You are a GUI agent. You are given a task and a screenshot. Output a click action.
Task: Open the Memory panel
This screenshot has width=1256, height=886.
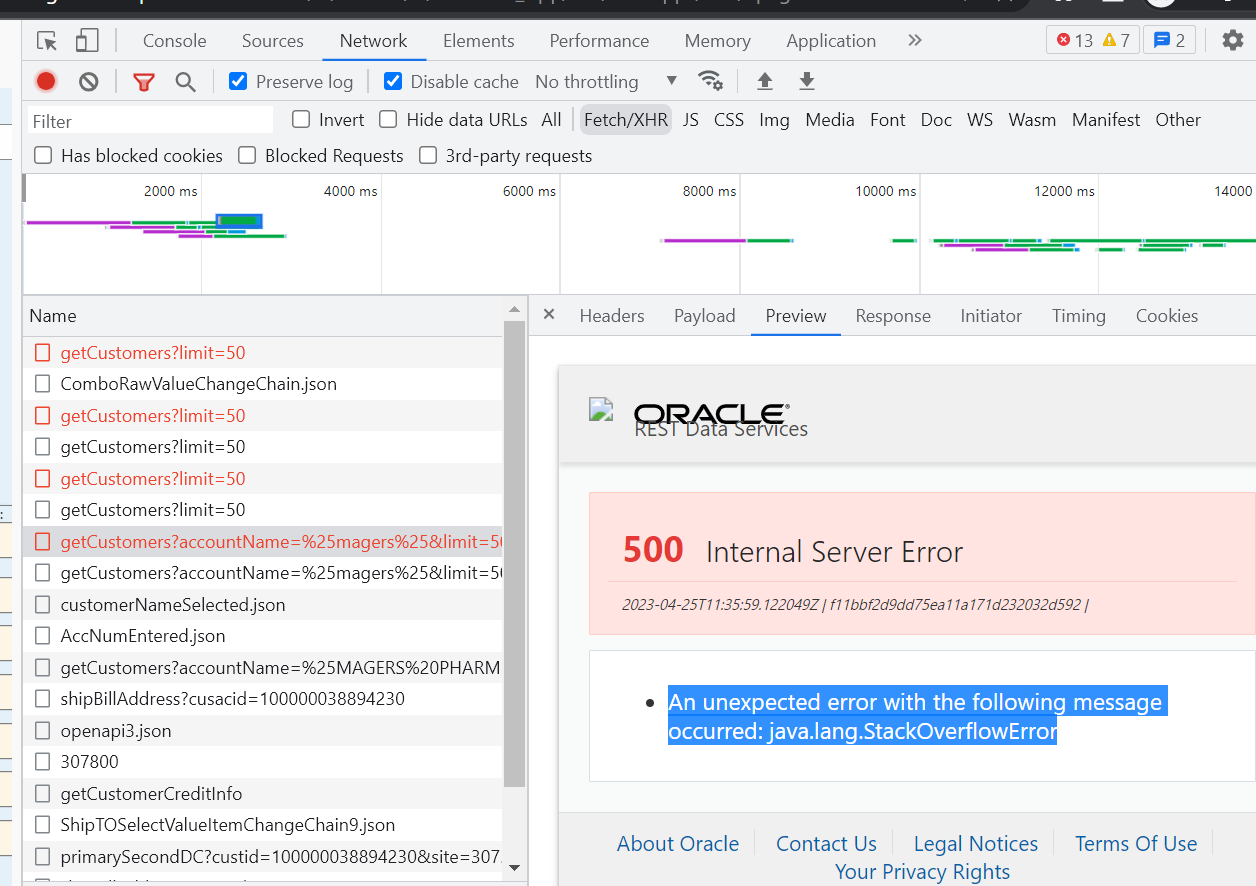tap(717, 40)
